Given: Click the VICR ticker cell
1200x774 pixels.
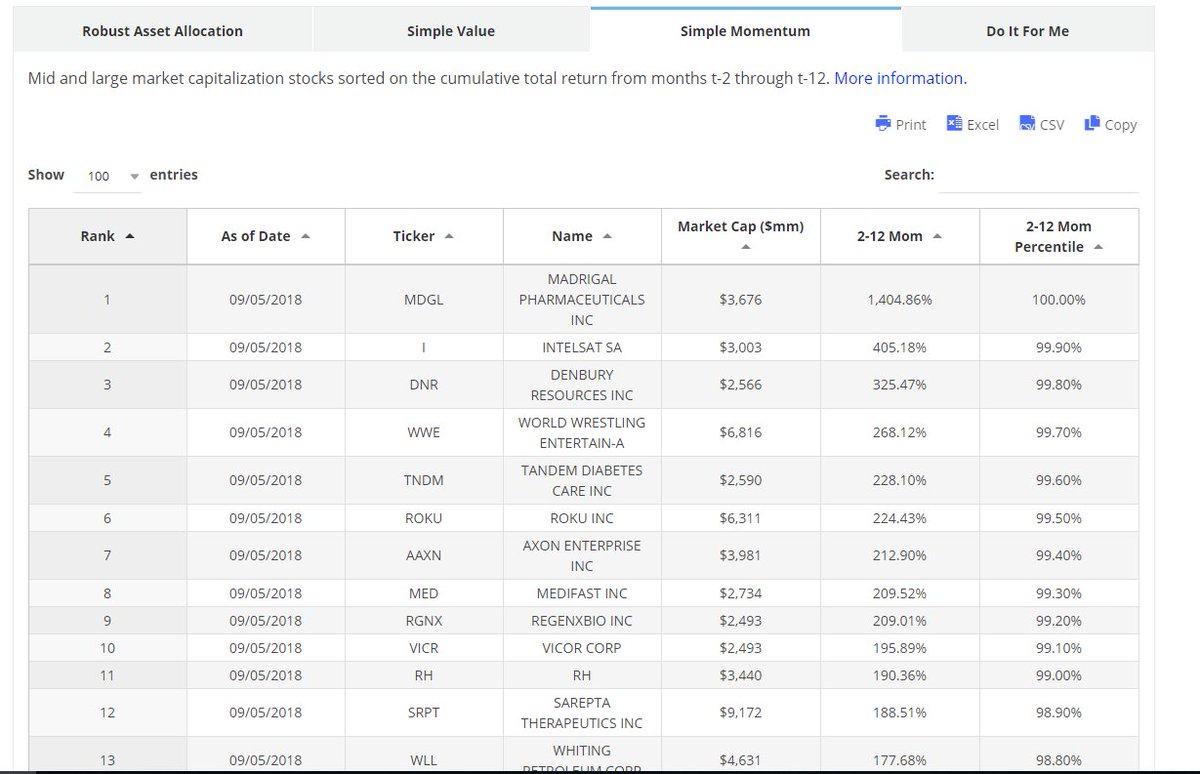Looking at the screenshot, I should [424, 647].
